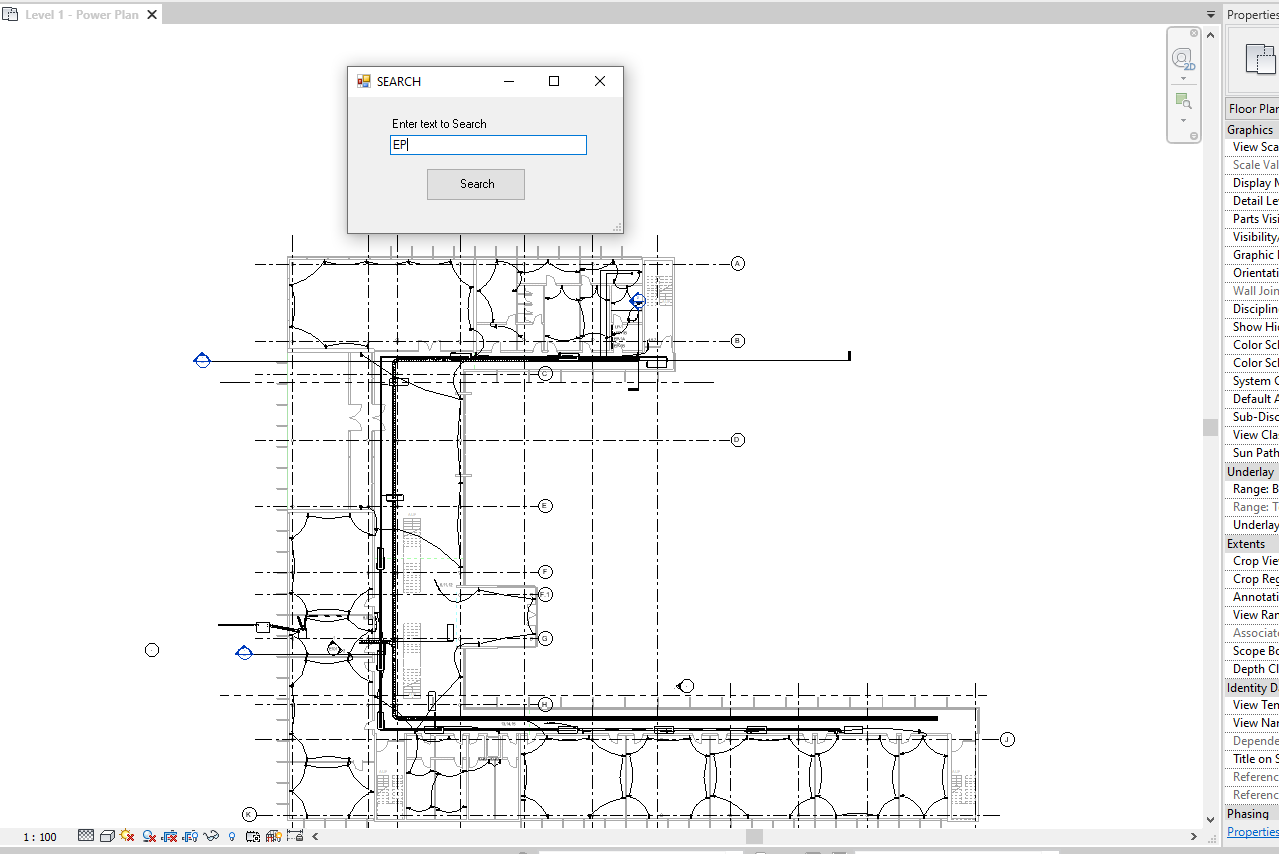The height and width of the screenshot is (854, 1279).
Task: Click the Enter text to Search field
Action: (488, 145)
